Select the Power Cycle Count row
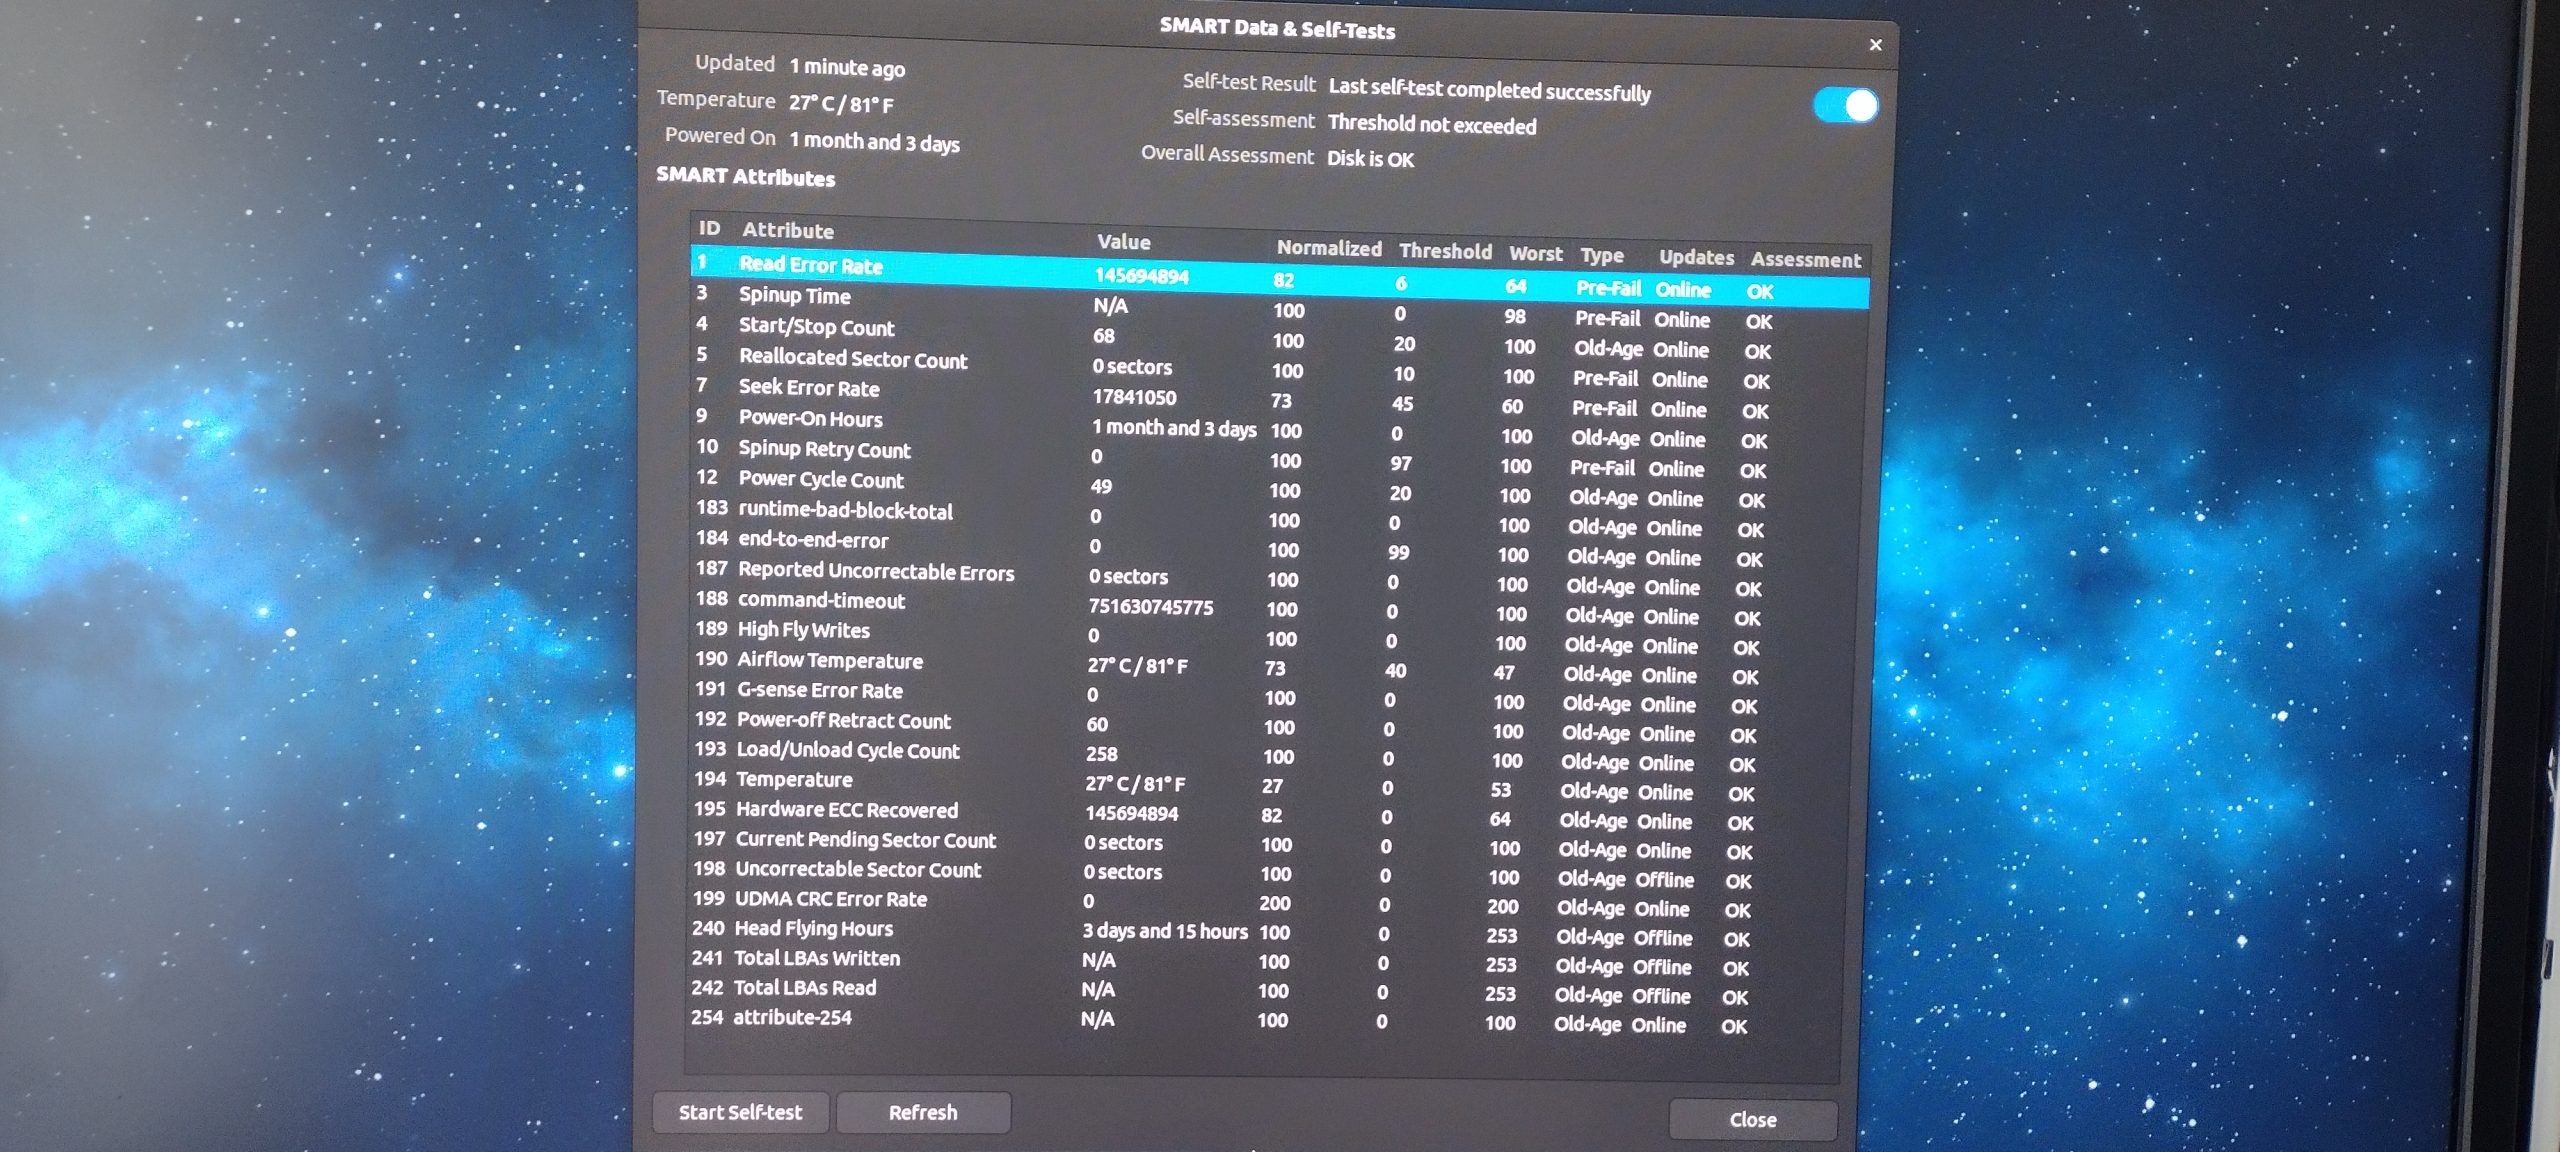 pos(1275,488)
